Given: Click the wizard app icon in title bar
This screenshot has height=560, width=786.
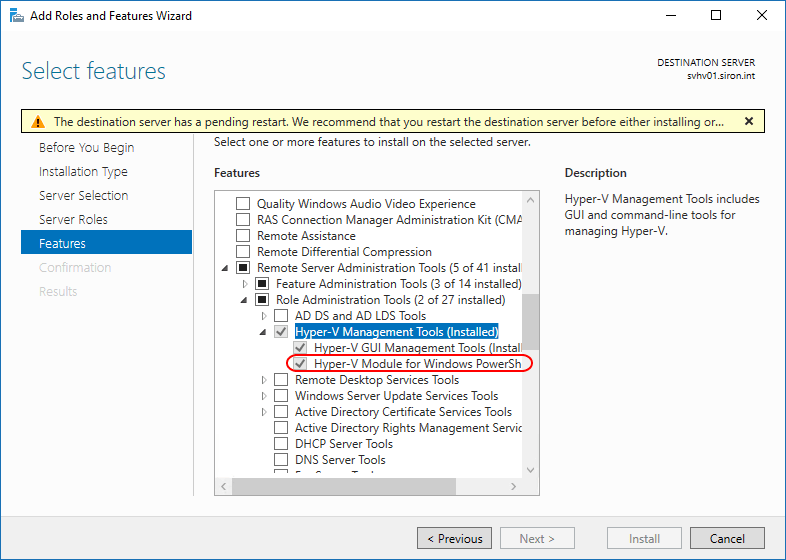Looking at the screenshot, I should coord(17,16).
